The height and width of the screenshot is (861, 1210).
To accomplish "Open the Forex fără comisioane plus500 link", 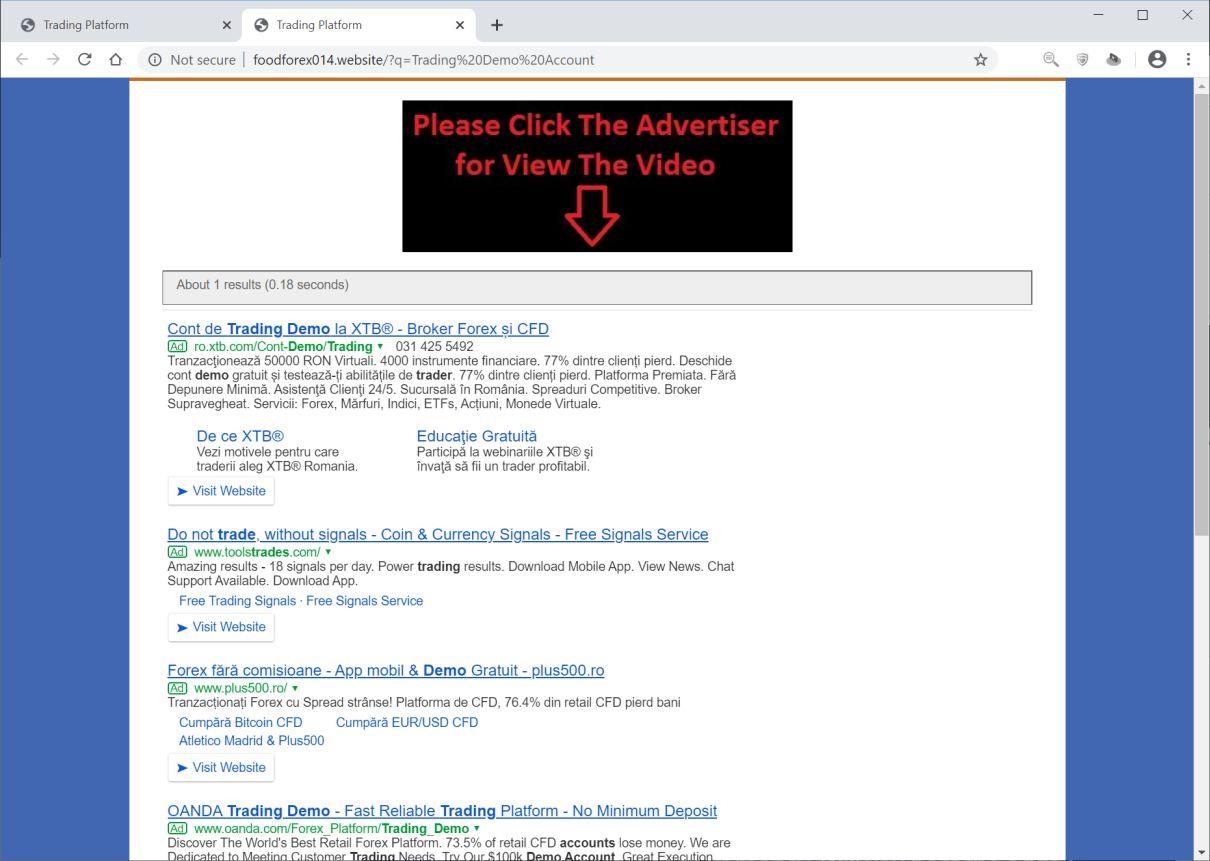I will click(x=386, y=671).
